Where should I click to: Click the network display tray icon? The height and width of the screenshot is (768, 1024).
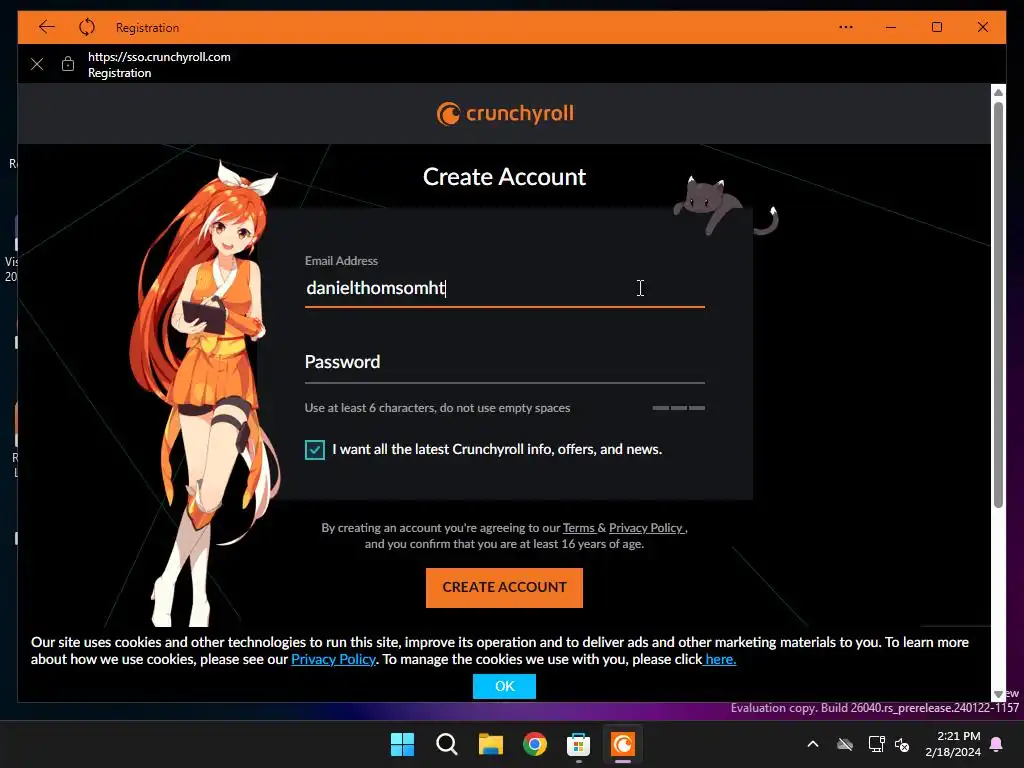(x=876, y=744)
